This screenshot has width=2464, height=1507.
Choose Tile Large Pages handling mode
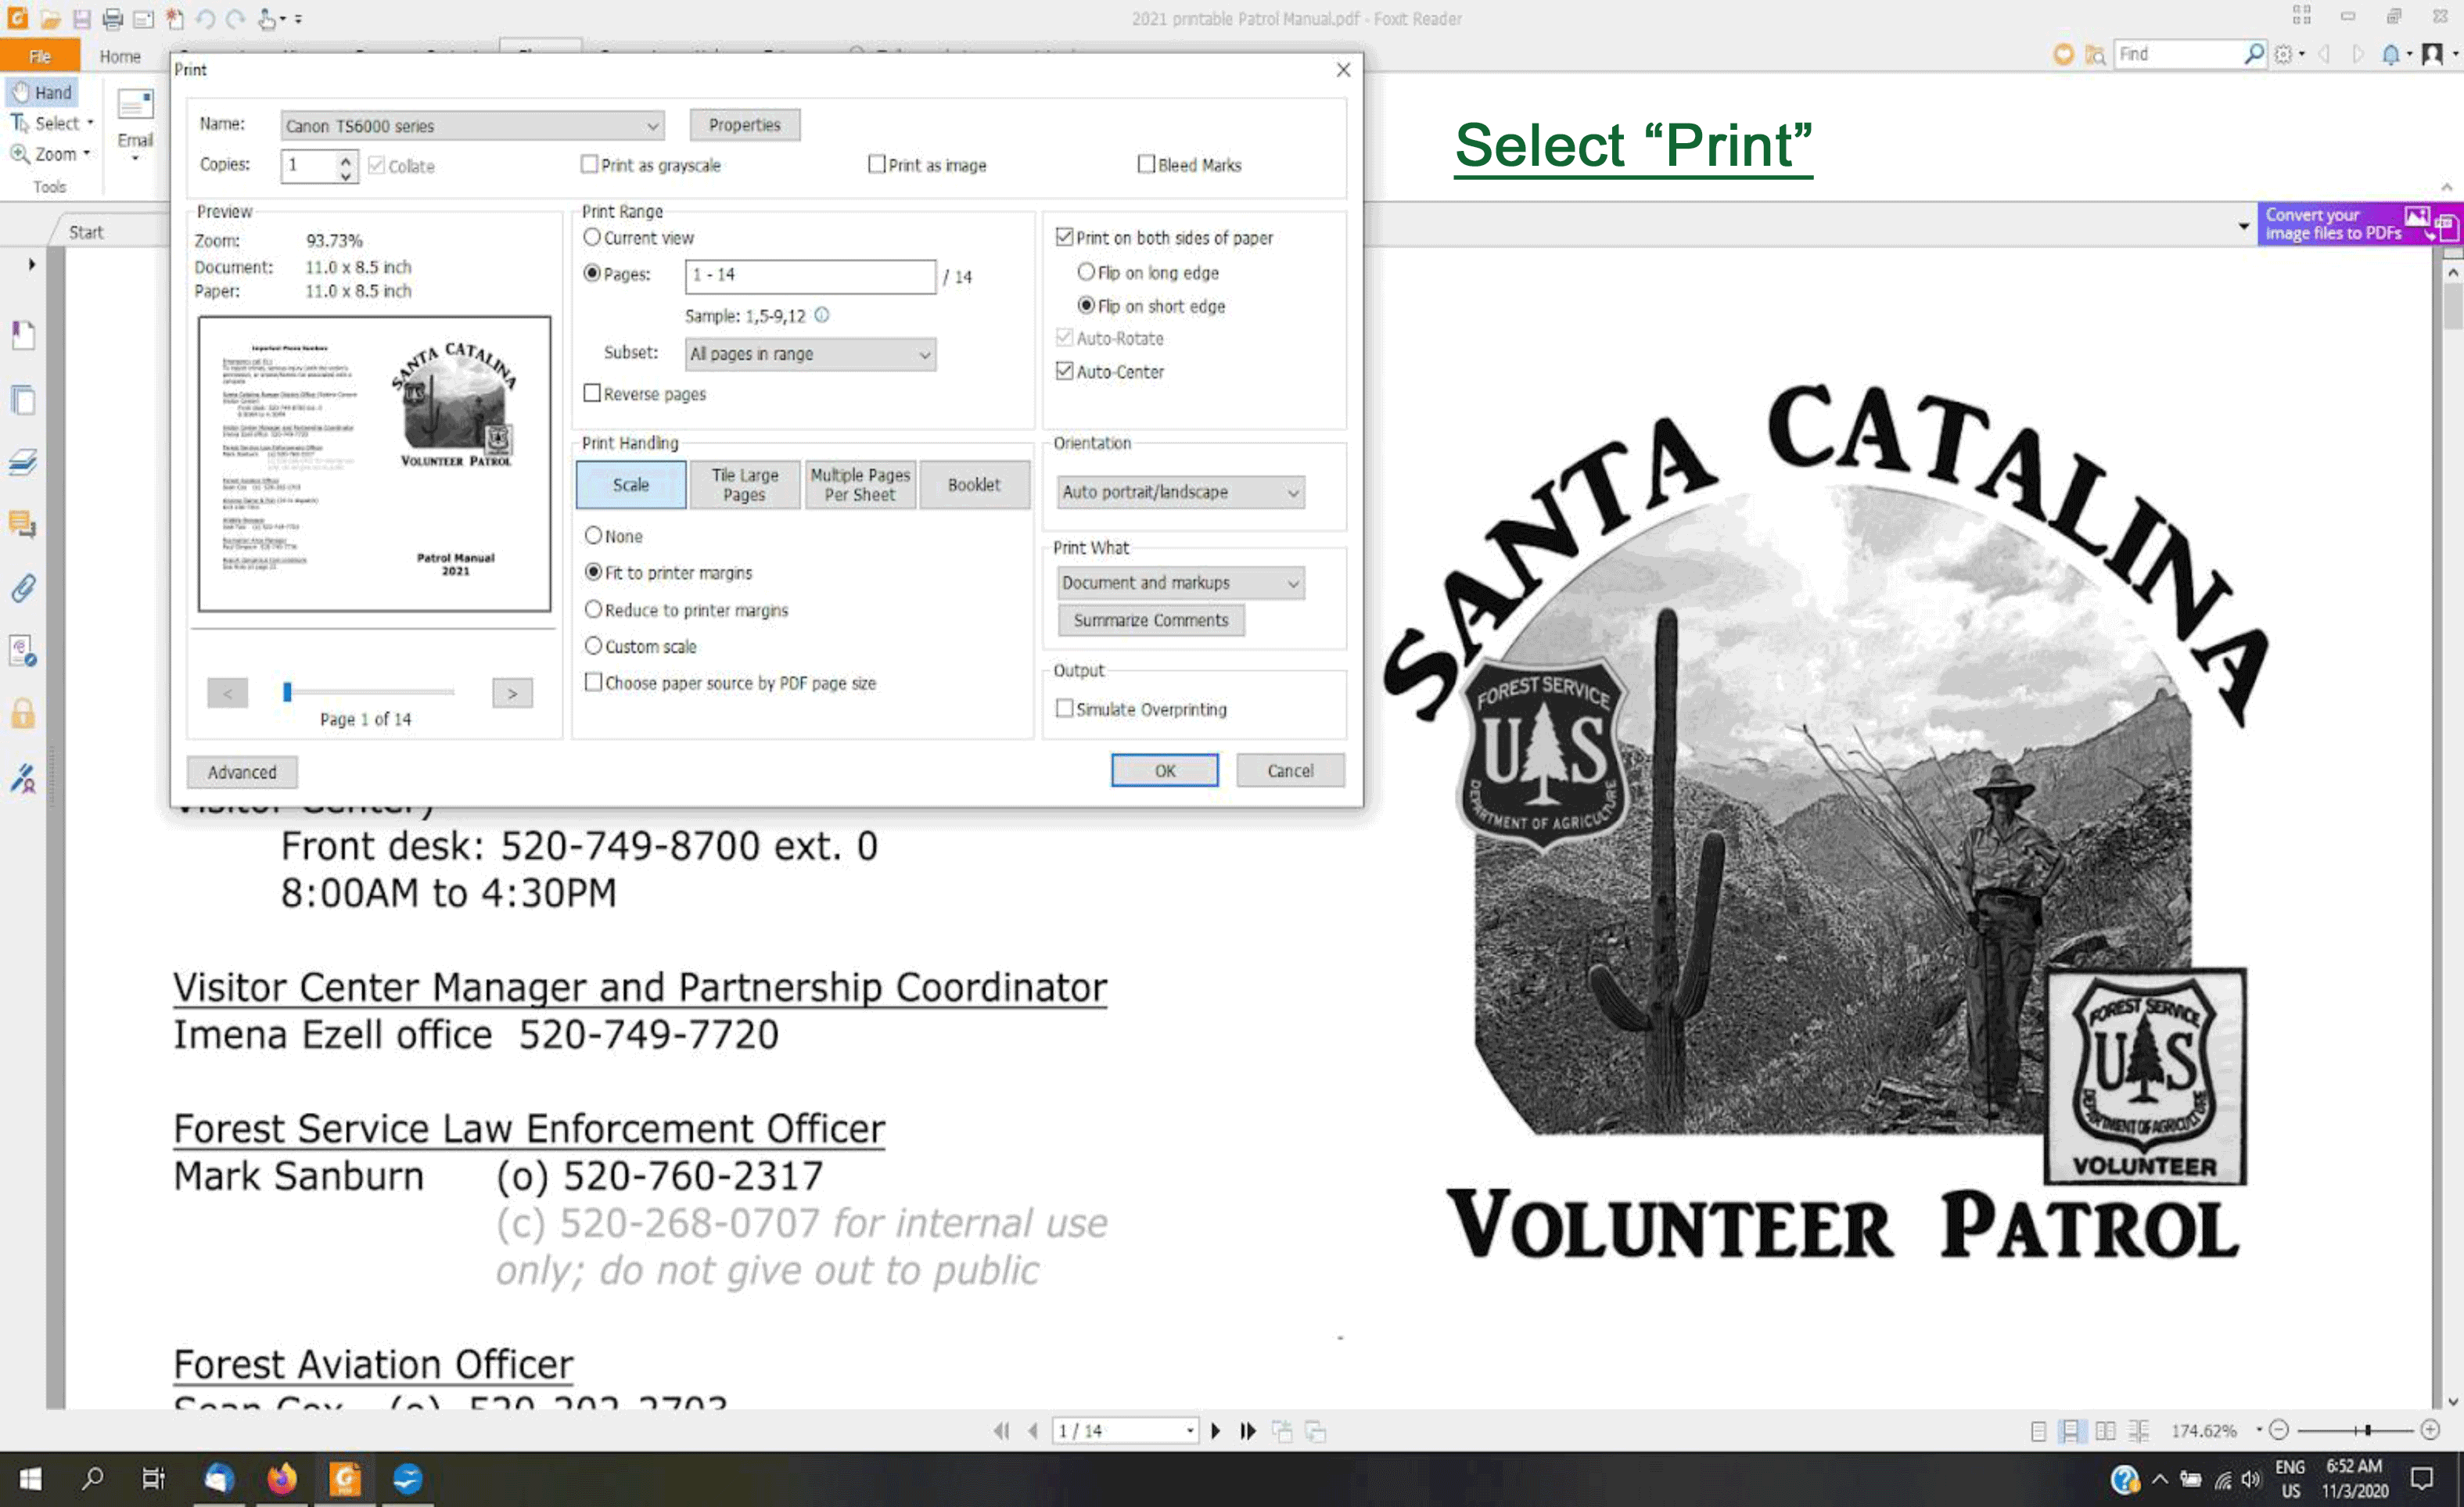pos(744,484)
